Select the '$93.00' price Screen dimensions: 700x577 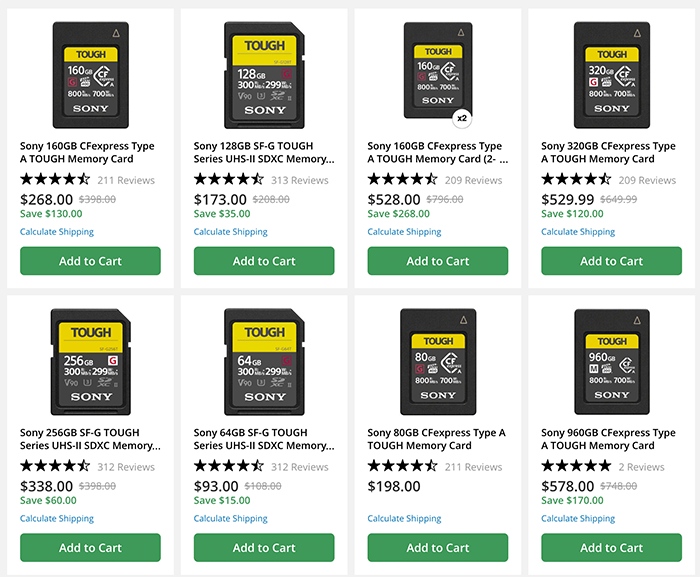216,486
